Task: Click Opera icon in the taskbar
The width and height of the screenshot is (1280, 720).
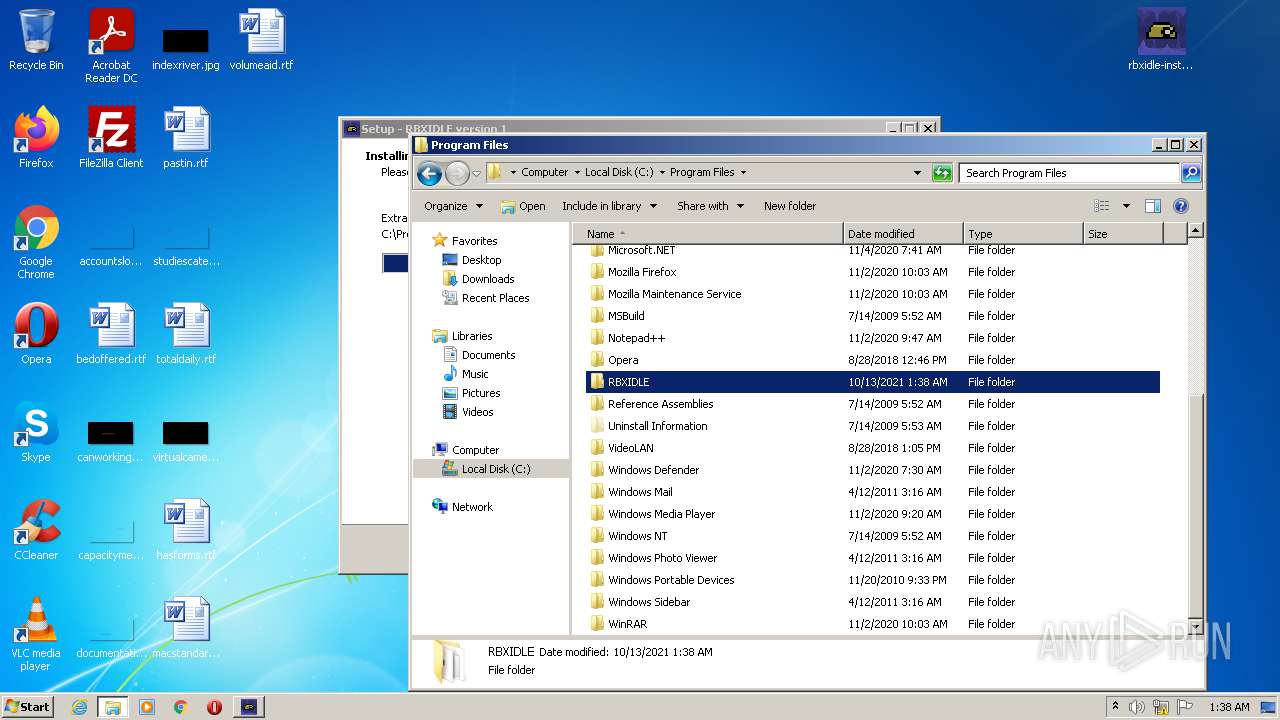Action: [214, 707]
